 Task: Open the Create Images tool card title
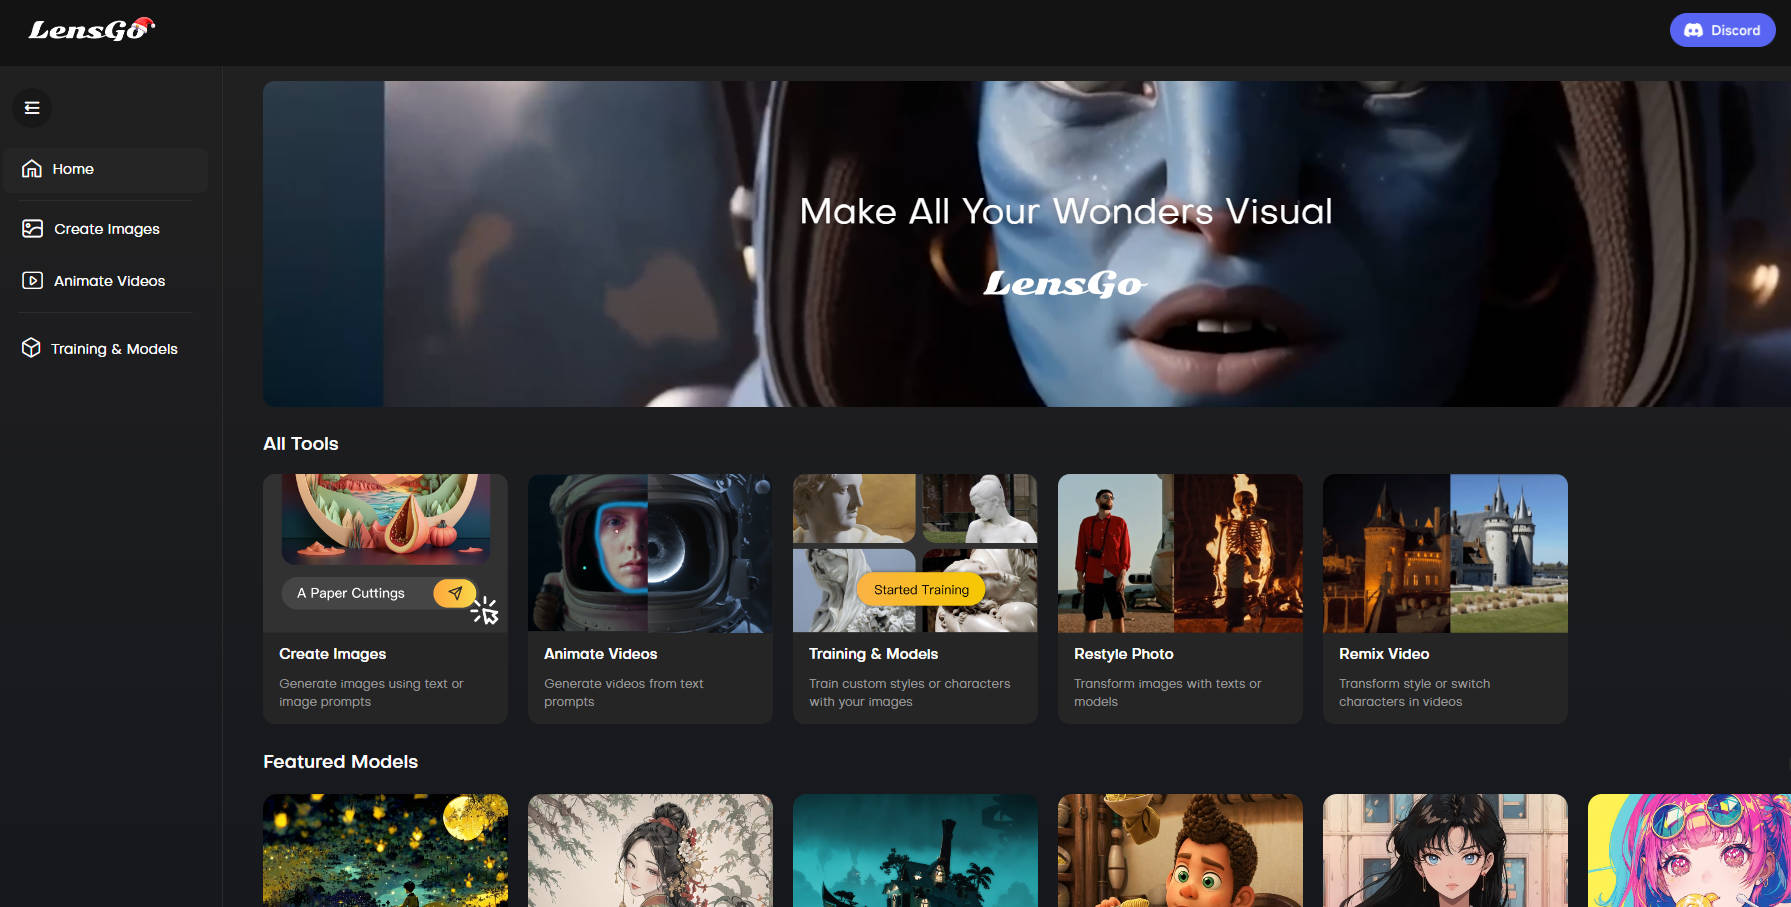(332, 654)
